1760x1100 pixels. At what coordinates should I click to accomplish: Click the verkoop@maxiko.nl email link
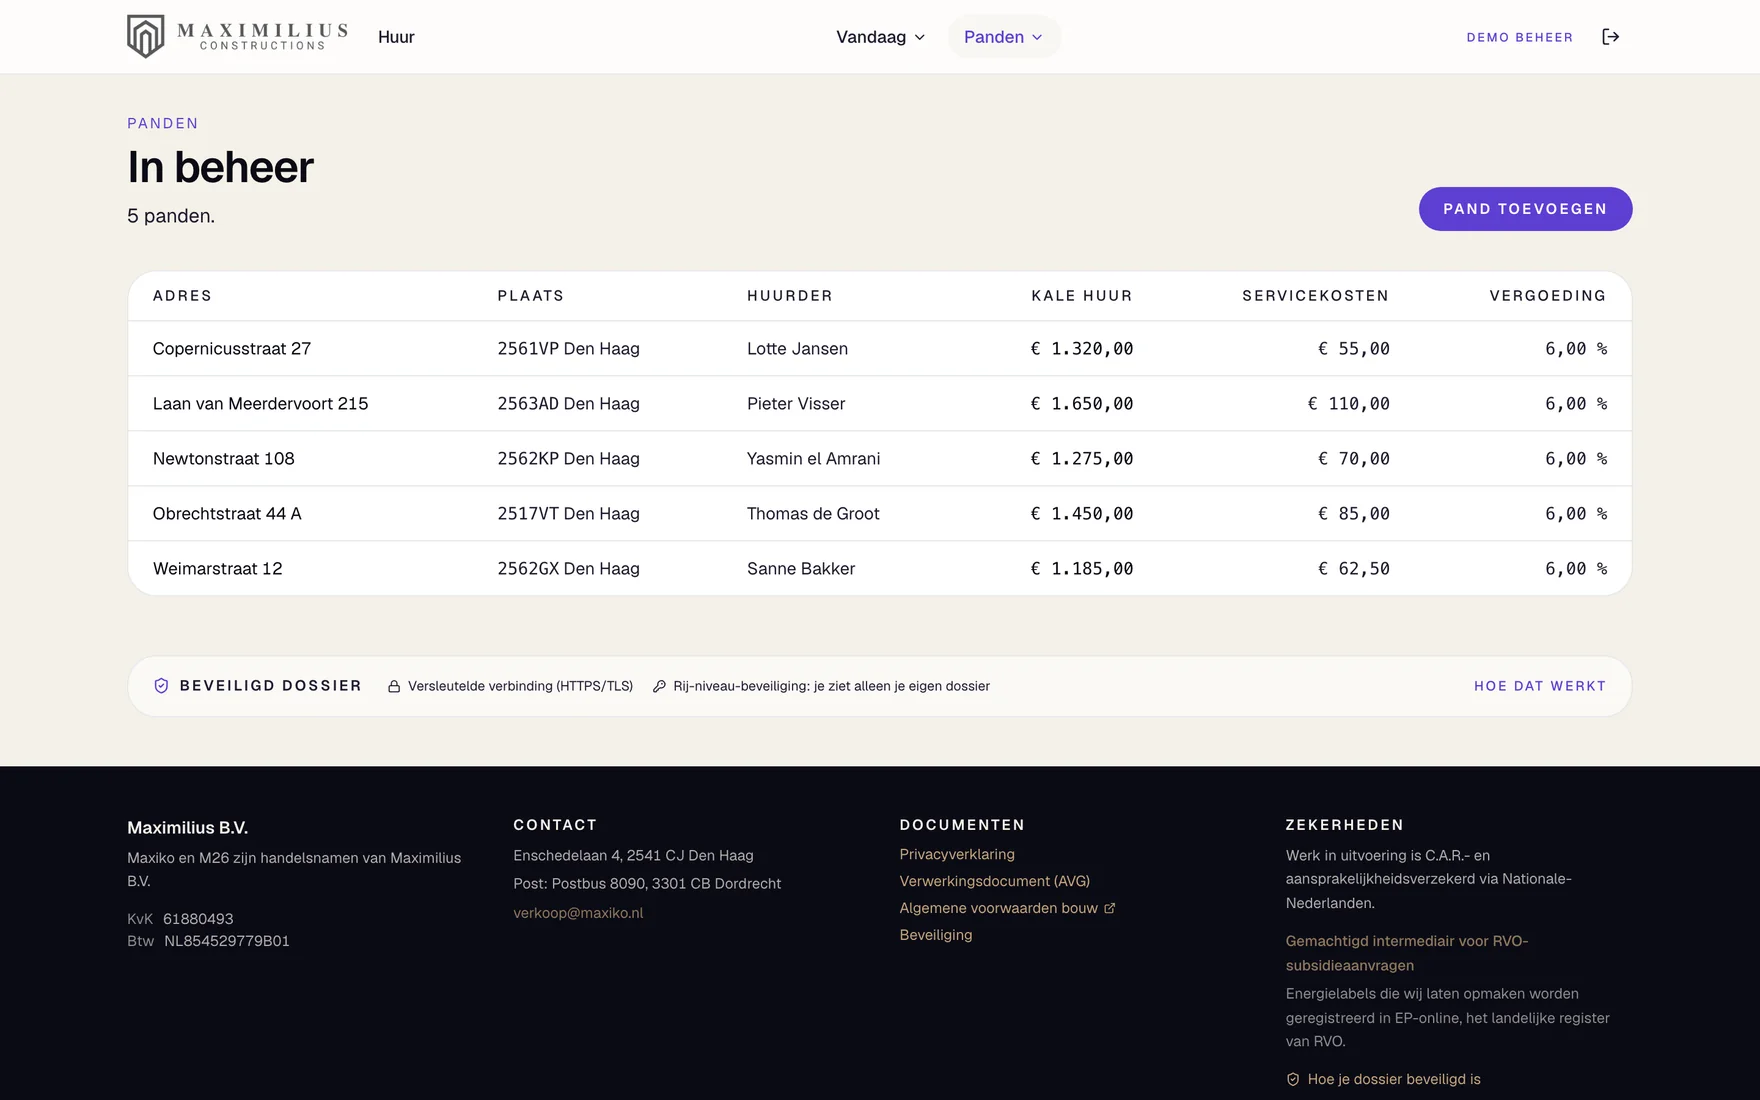pos(578,913)
